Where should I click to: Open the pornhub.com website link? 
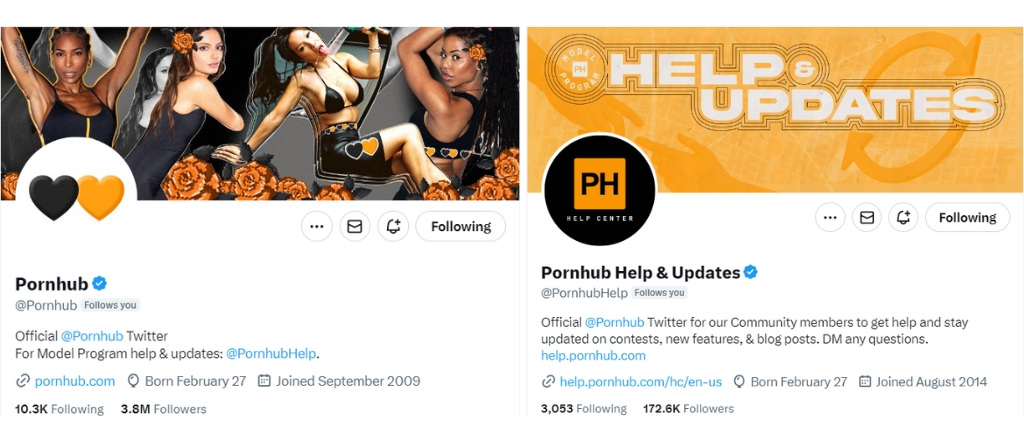75,381
